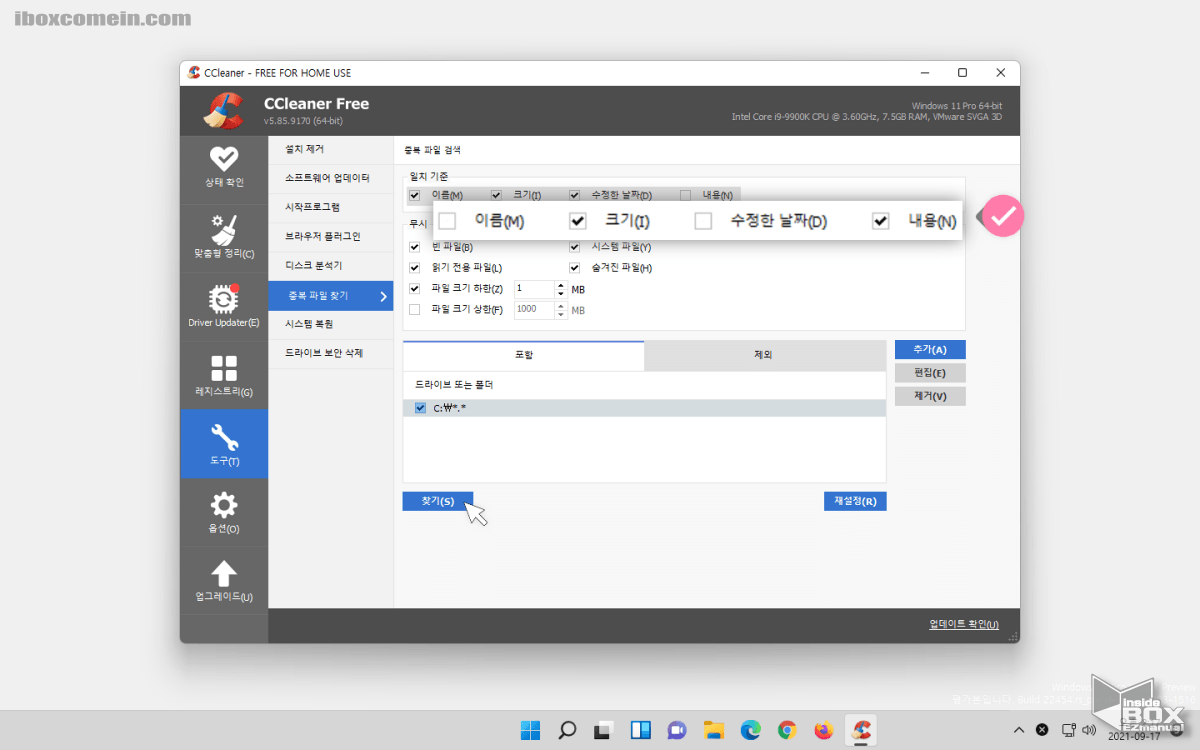Click the 업그레이드 upgrade arrow icon
1200x750 pixels.
click(x=224, y=580)
